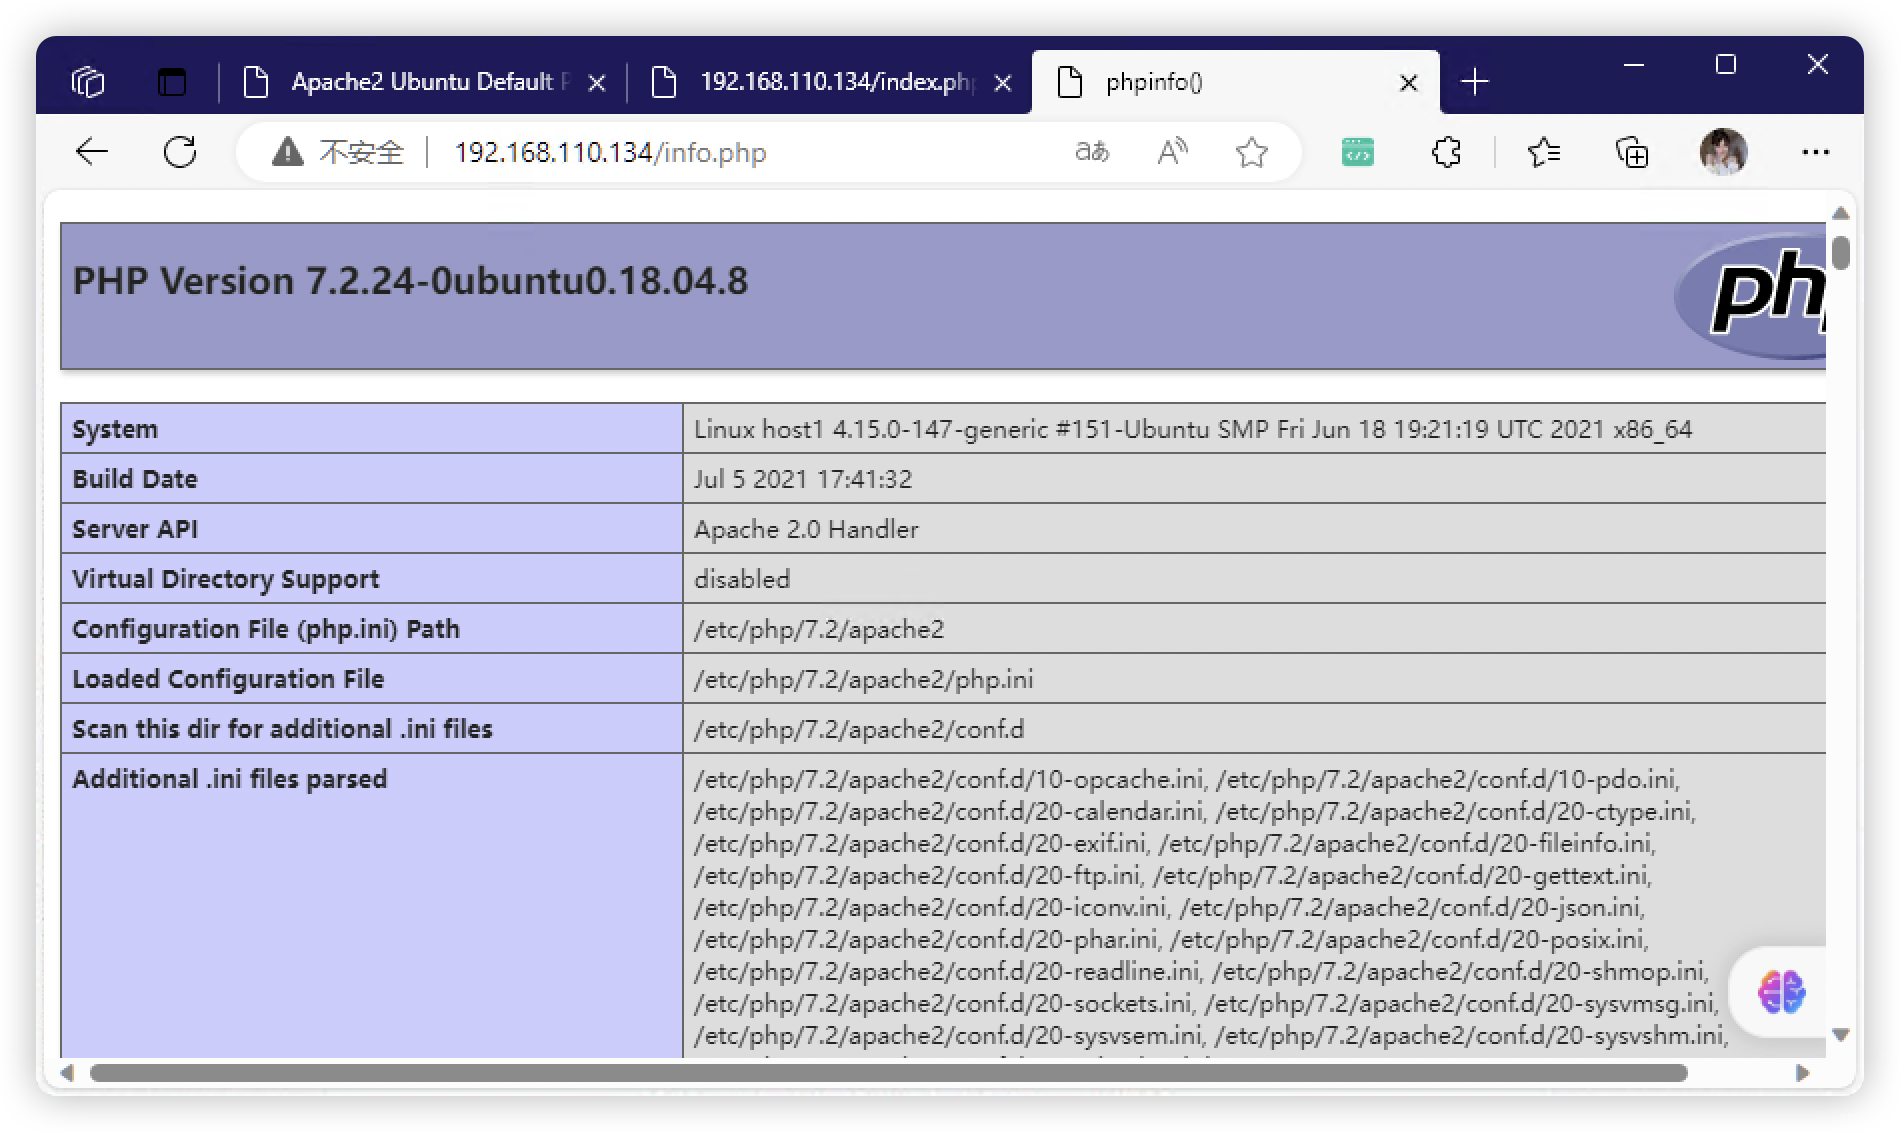Add this page to favorites star
This screenshot has width=1900, height=1132.
pyautogui.click(x=1251, y=152)
